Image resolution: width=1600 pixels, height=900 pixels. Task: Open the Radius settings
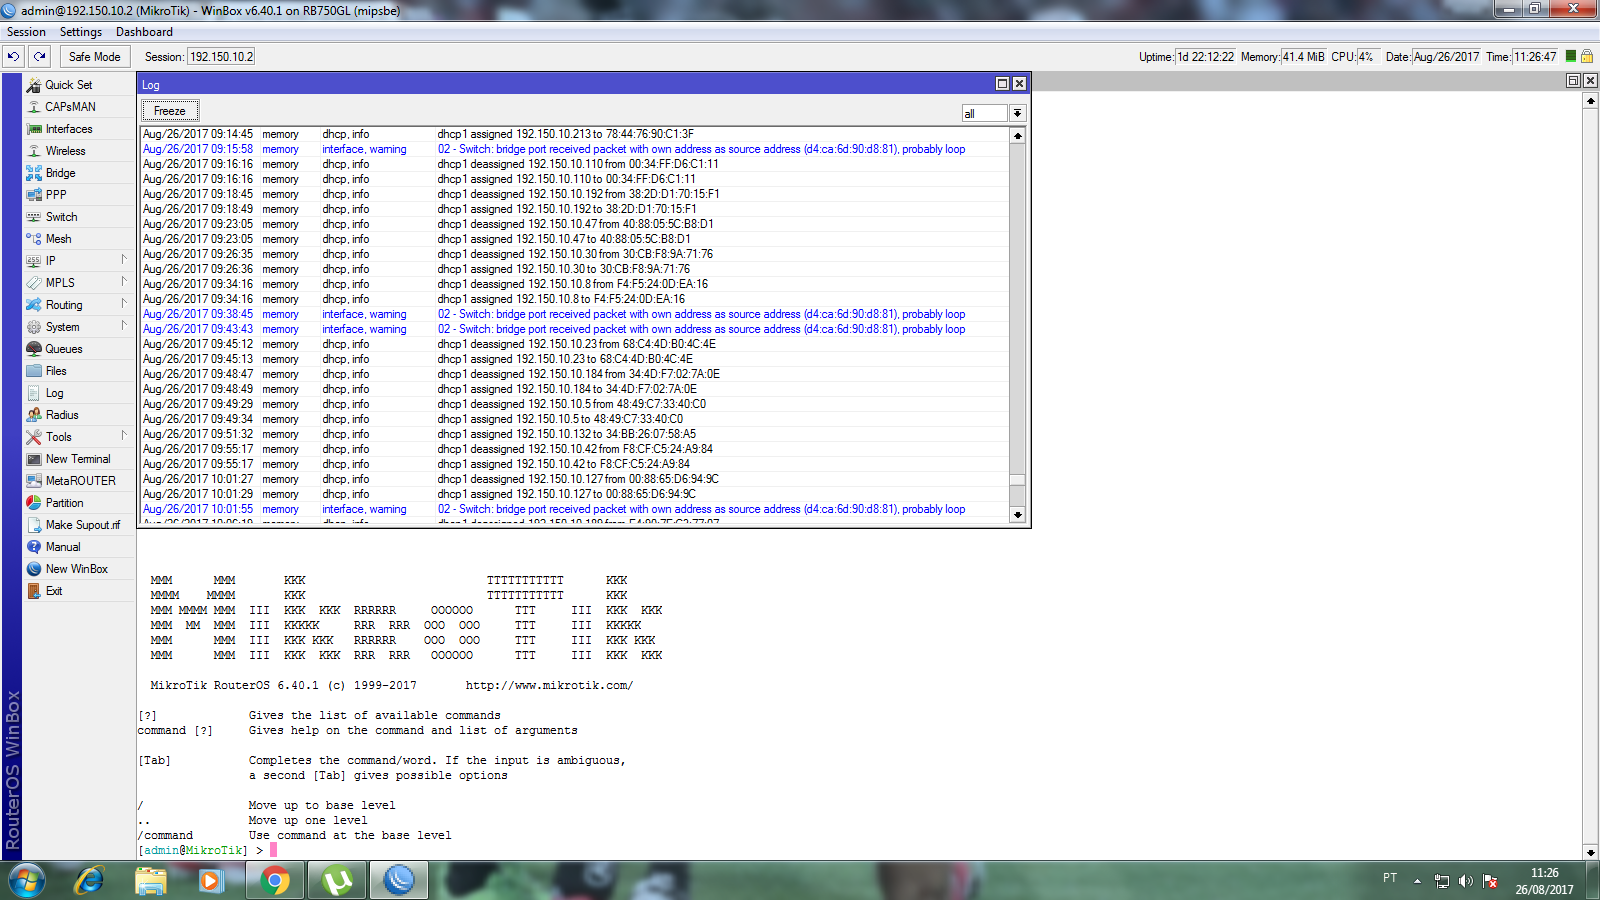(62, 415)
